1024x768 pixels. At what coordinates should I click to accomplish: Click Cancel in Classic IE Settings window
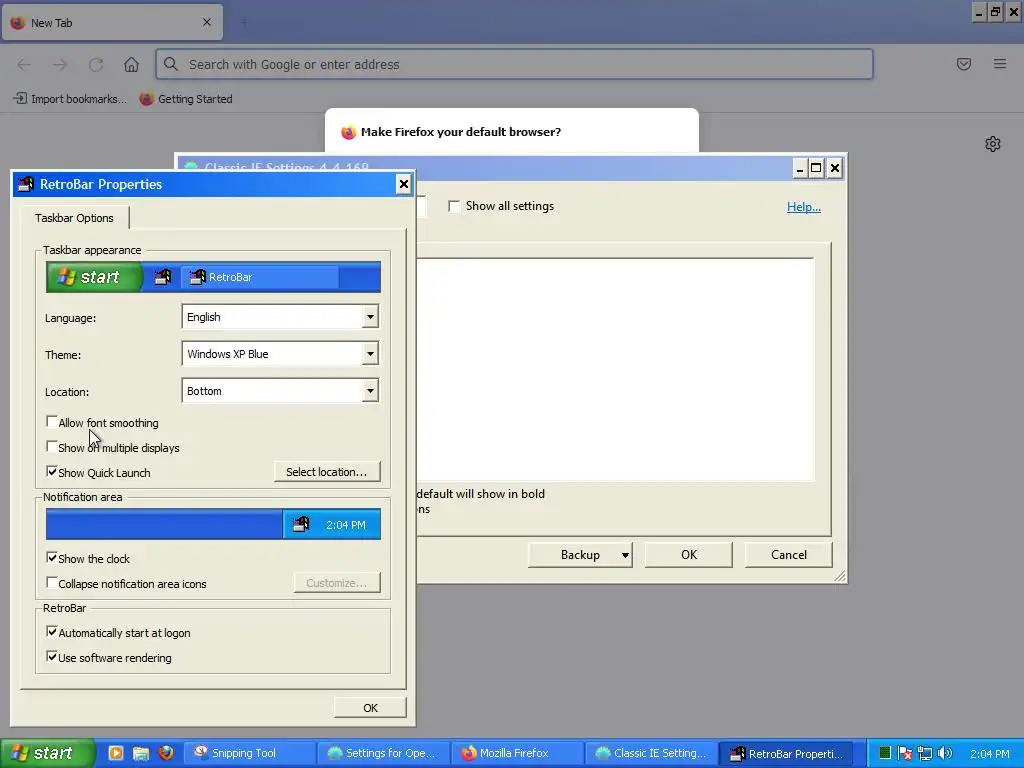789,555
